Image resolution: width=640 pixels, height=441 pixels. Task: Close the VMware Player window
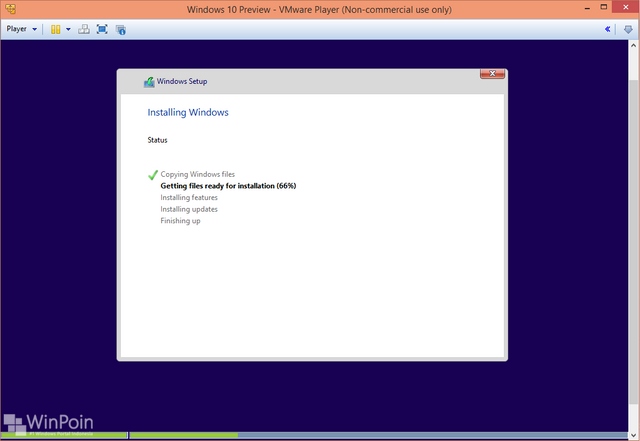[626, 7]
